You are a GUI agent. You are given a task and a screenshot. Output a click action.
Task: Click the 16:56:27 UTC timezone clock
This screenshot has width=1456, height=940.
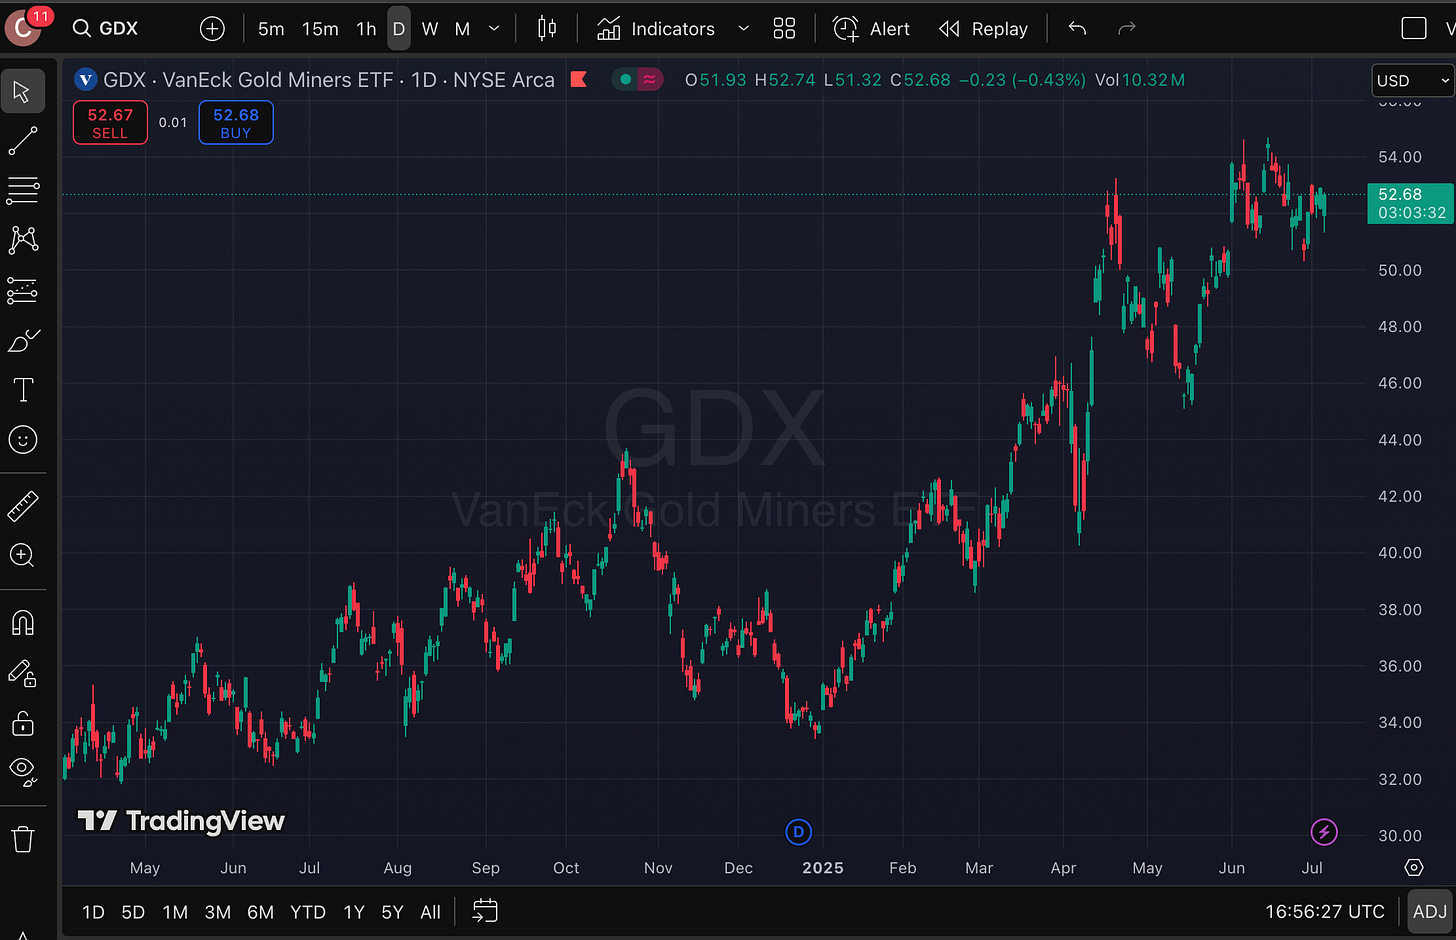coord(1325,912)
